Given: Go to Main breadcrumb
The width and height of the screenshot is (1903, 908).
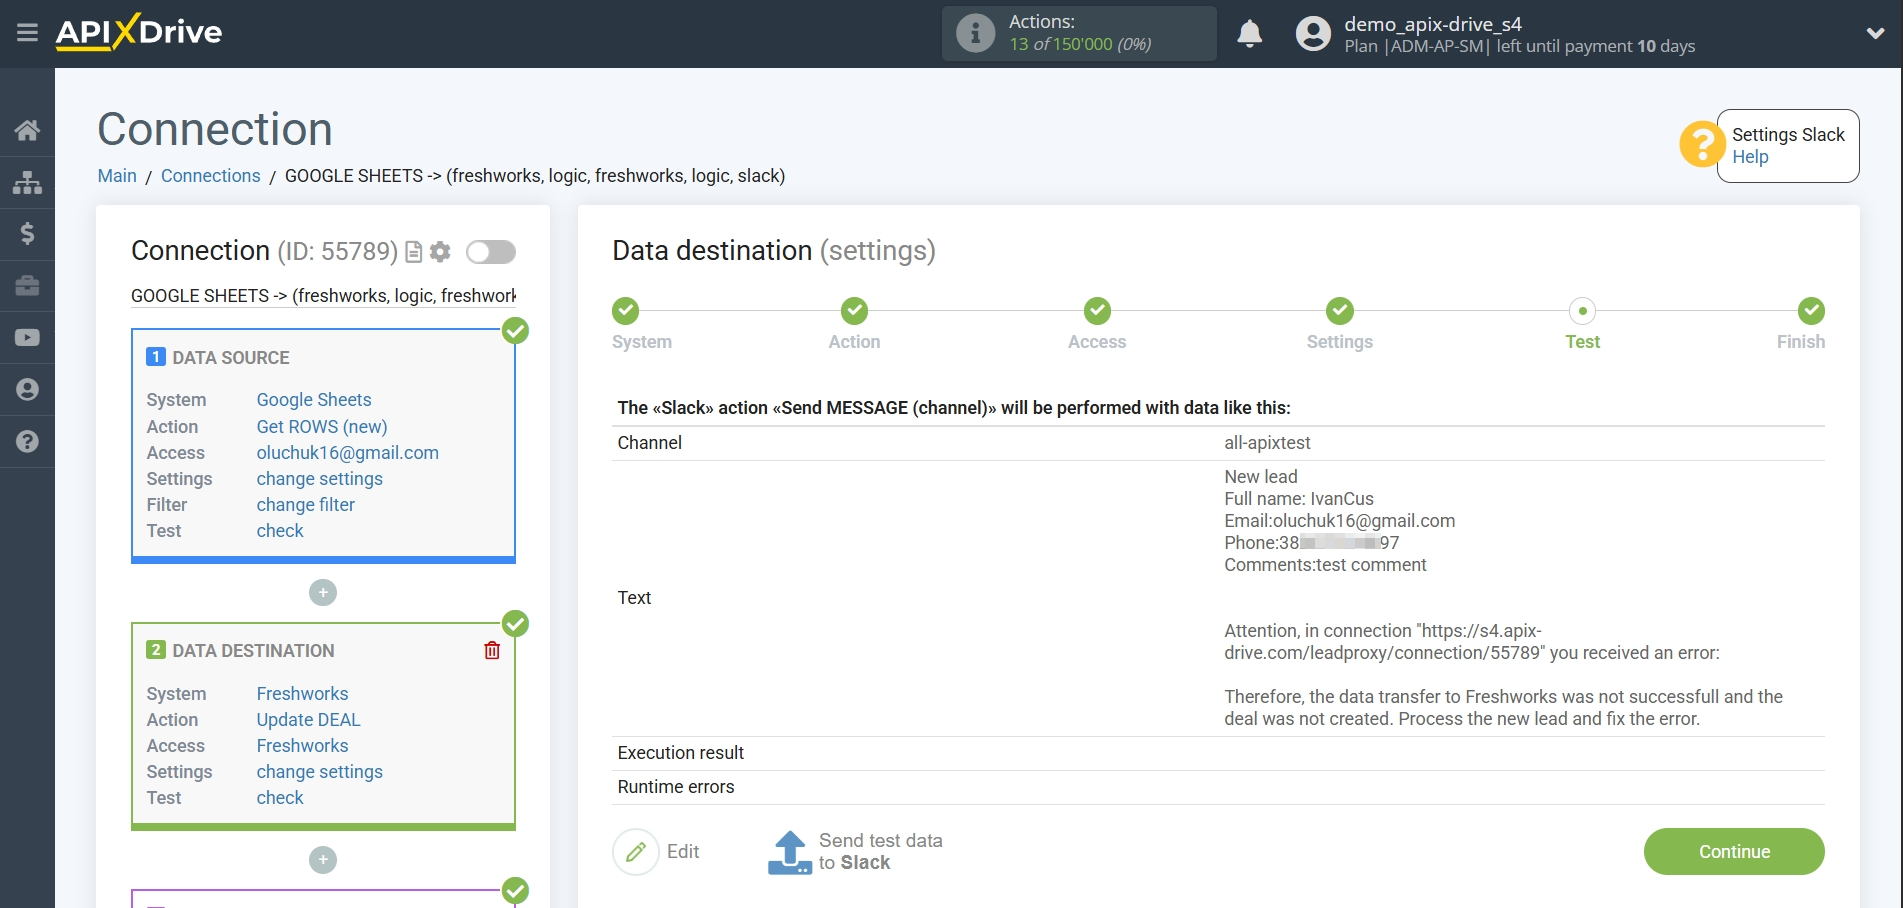Looking at the screenshot, I should [117, 176].
